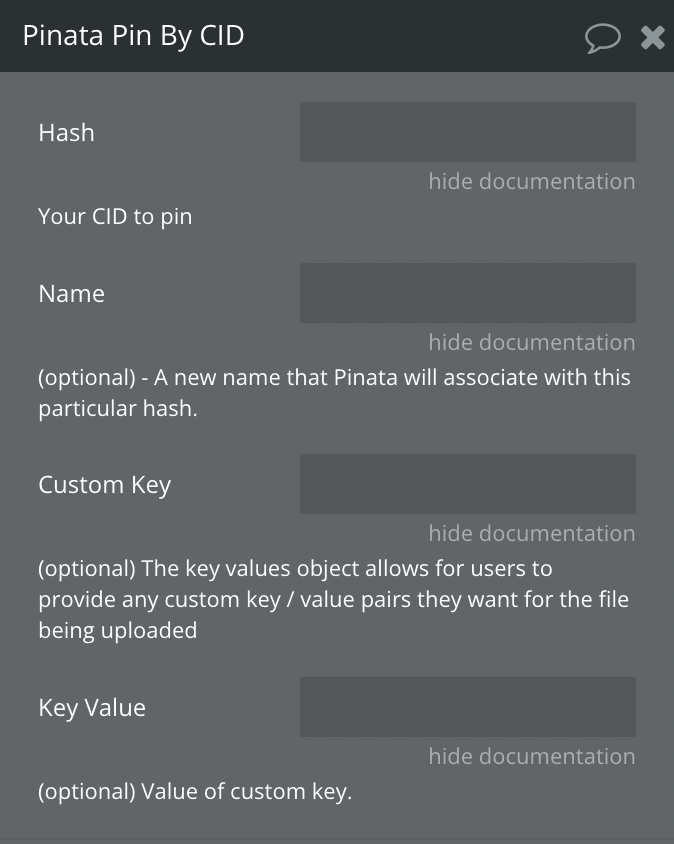This screenshot has height=844, width=674.
Task: Open the comment speech bubble icon
Action: pyautogui.click(x=602, y=38)
